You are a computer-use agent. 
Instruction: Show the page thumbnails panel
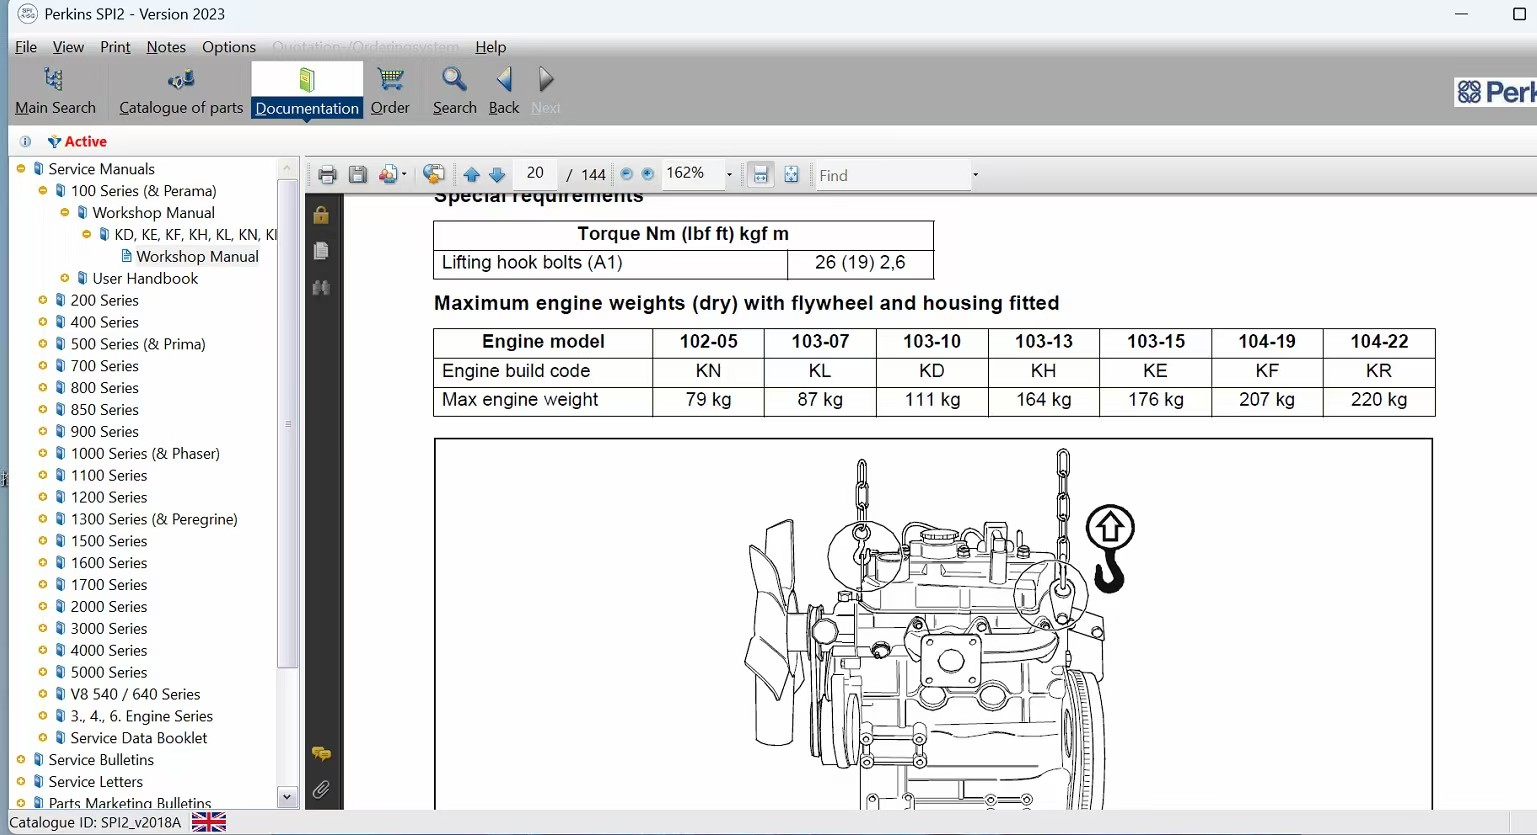point(321,251)
